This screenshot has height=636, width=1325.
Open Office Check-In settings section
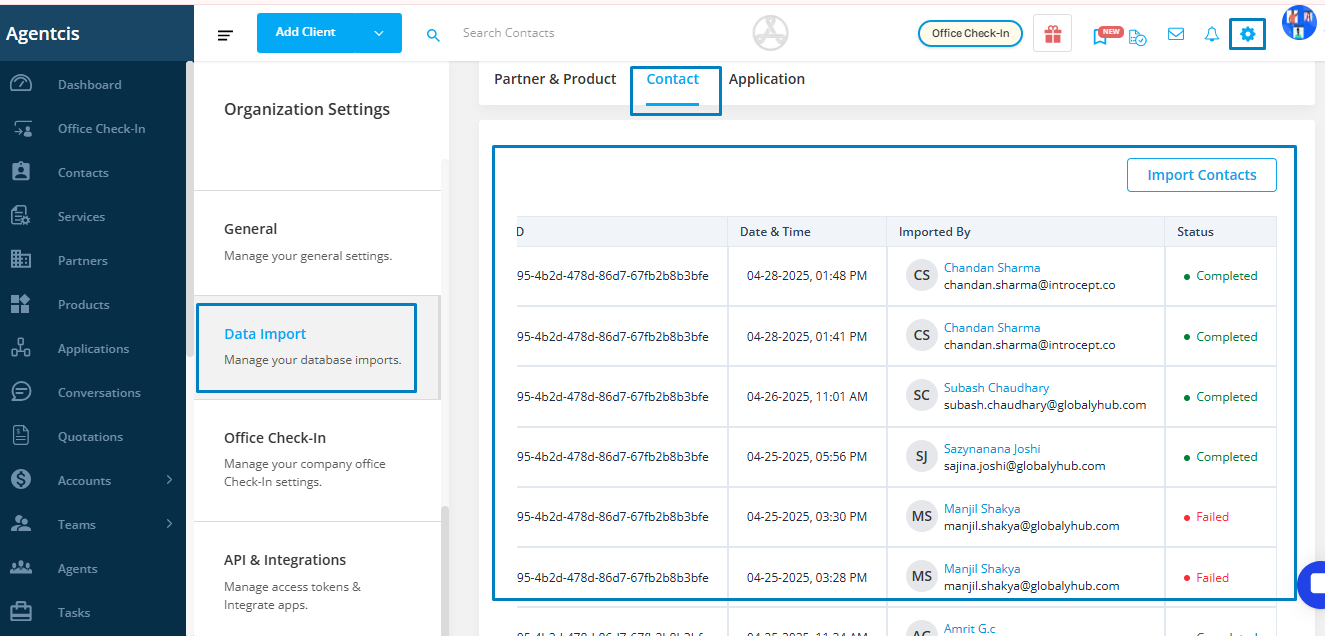pyautogui.click(x=317, y=460)
